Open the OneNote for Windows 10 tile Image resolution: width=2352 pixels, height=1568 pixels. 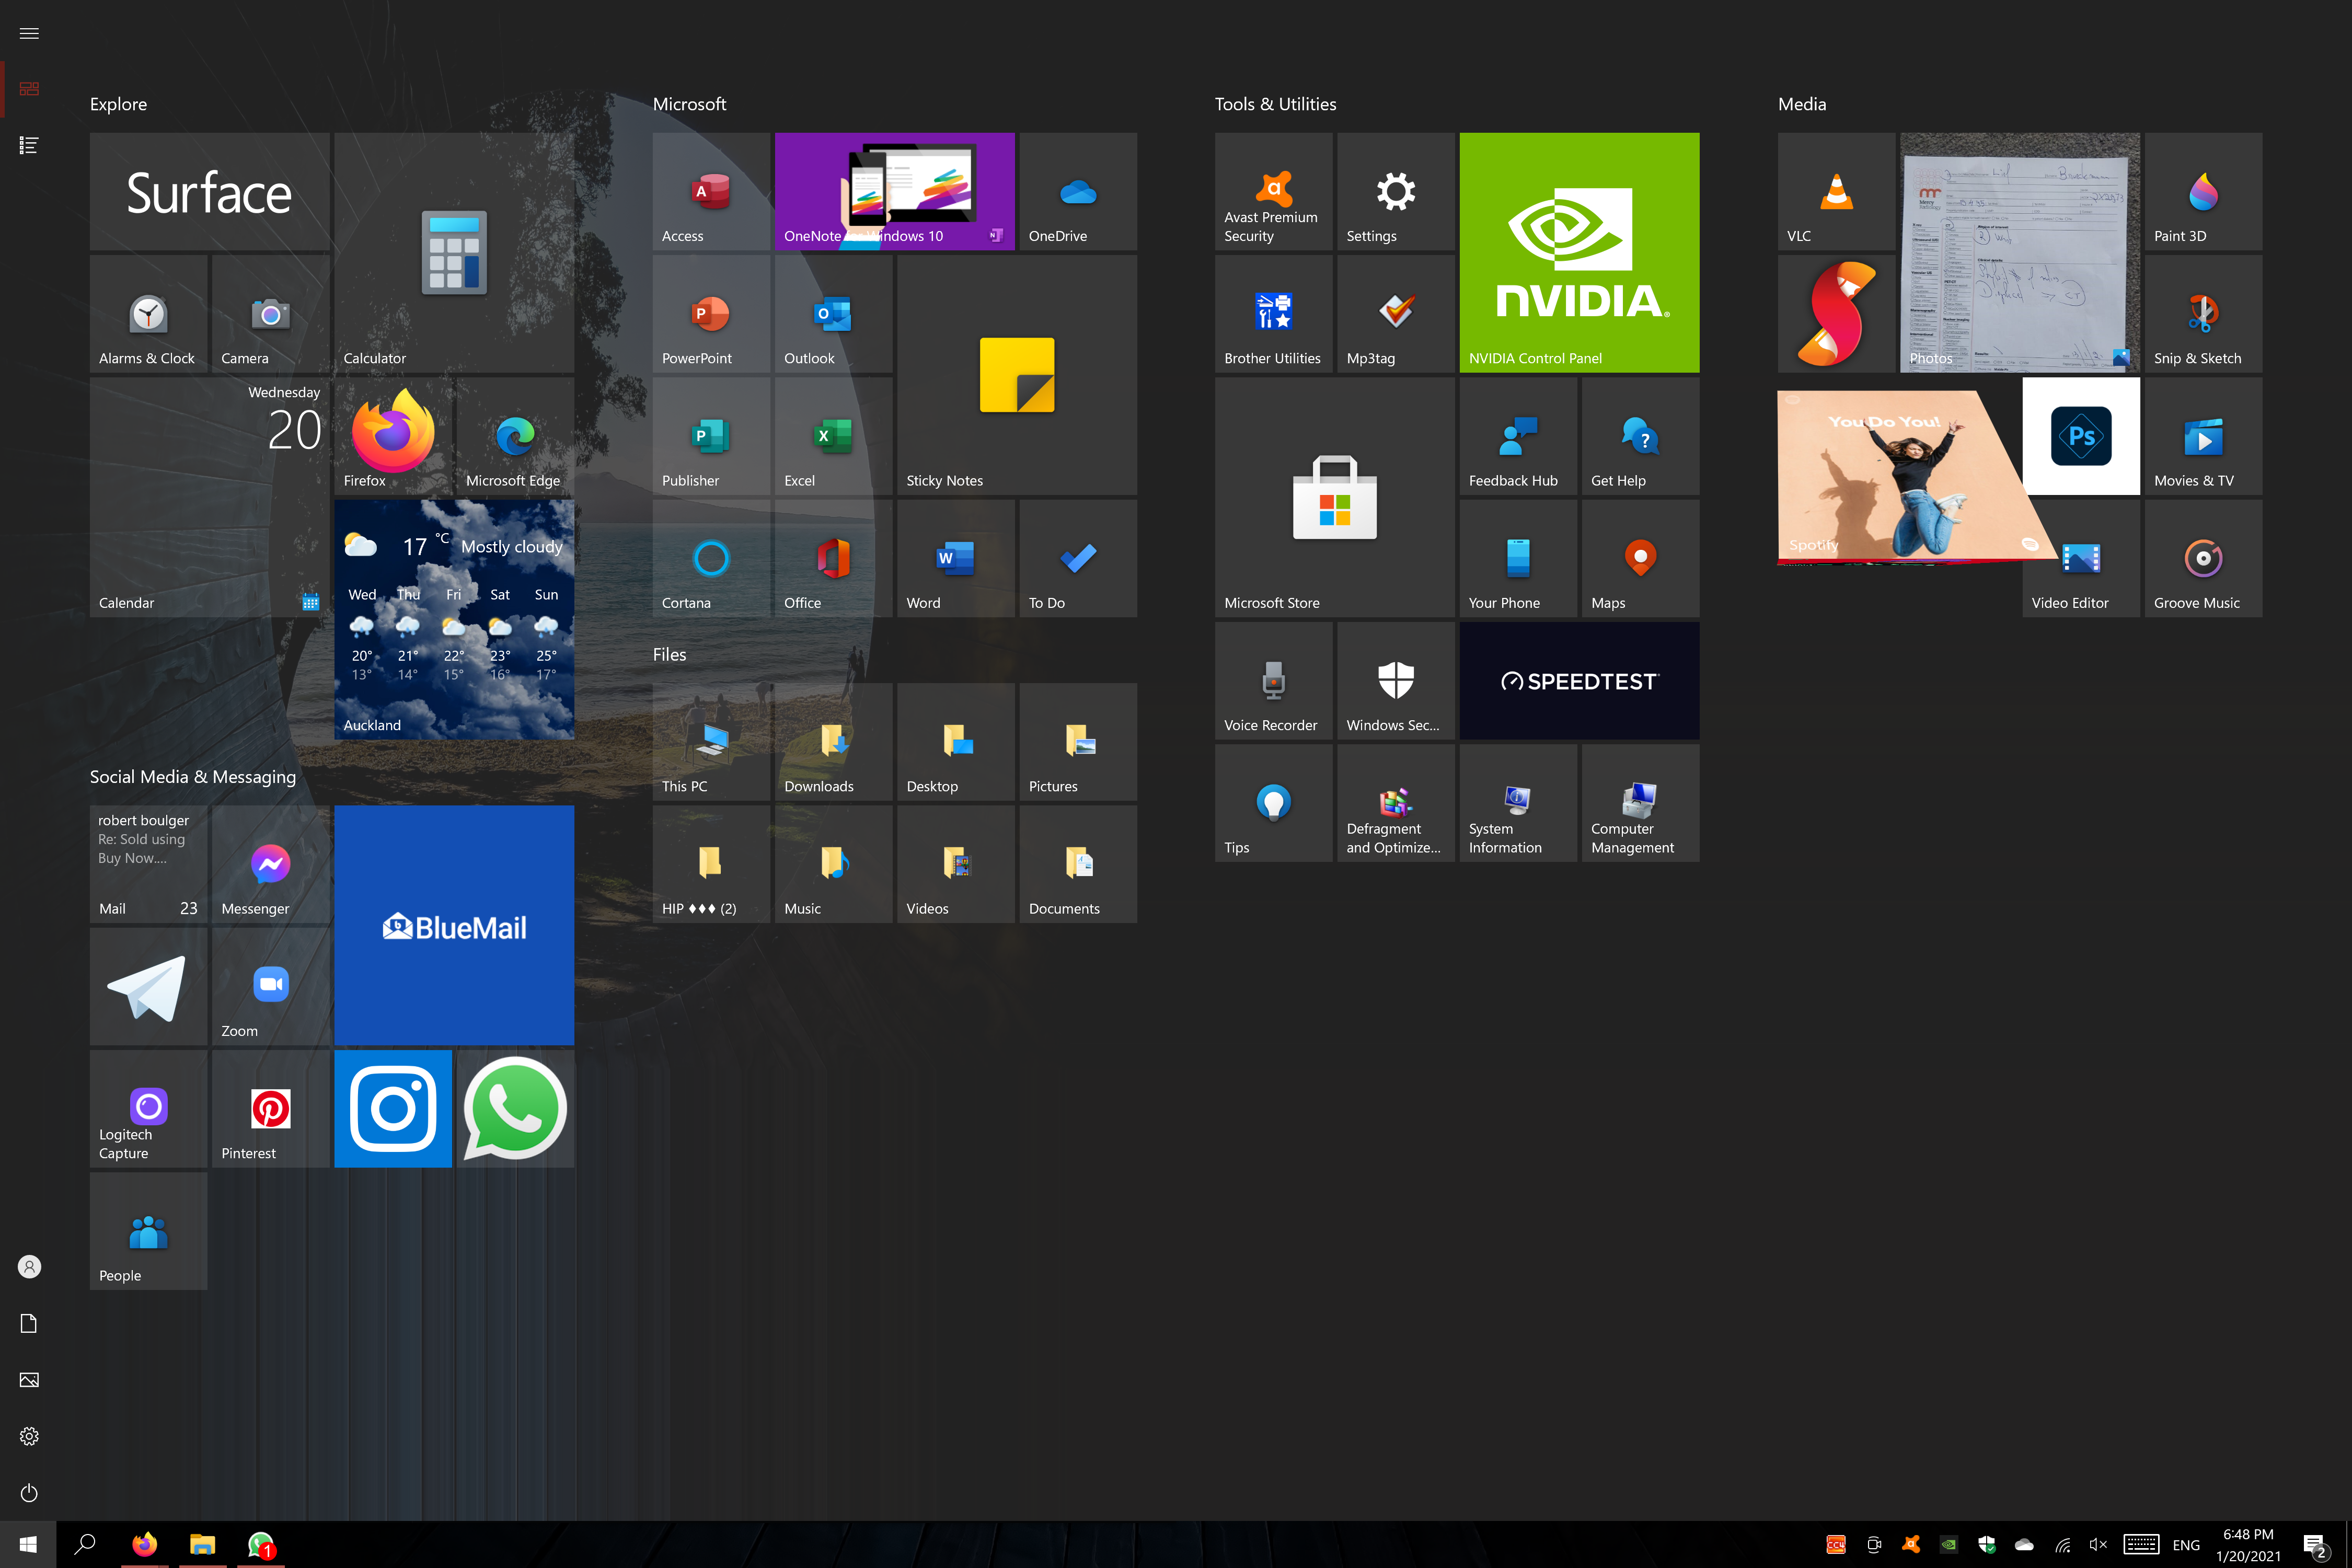click(894, 191)
